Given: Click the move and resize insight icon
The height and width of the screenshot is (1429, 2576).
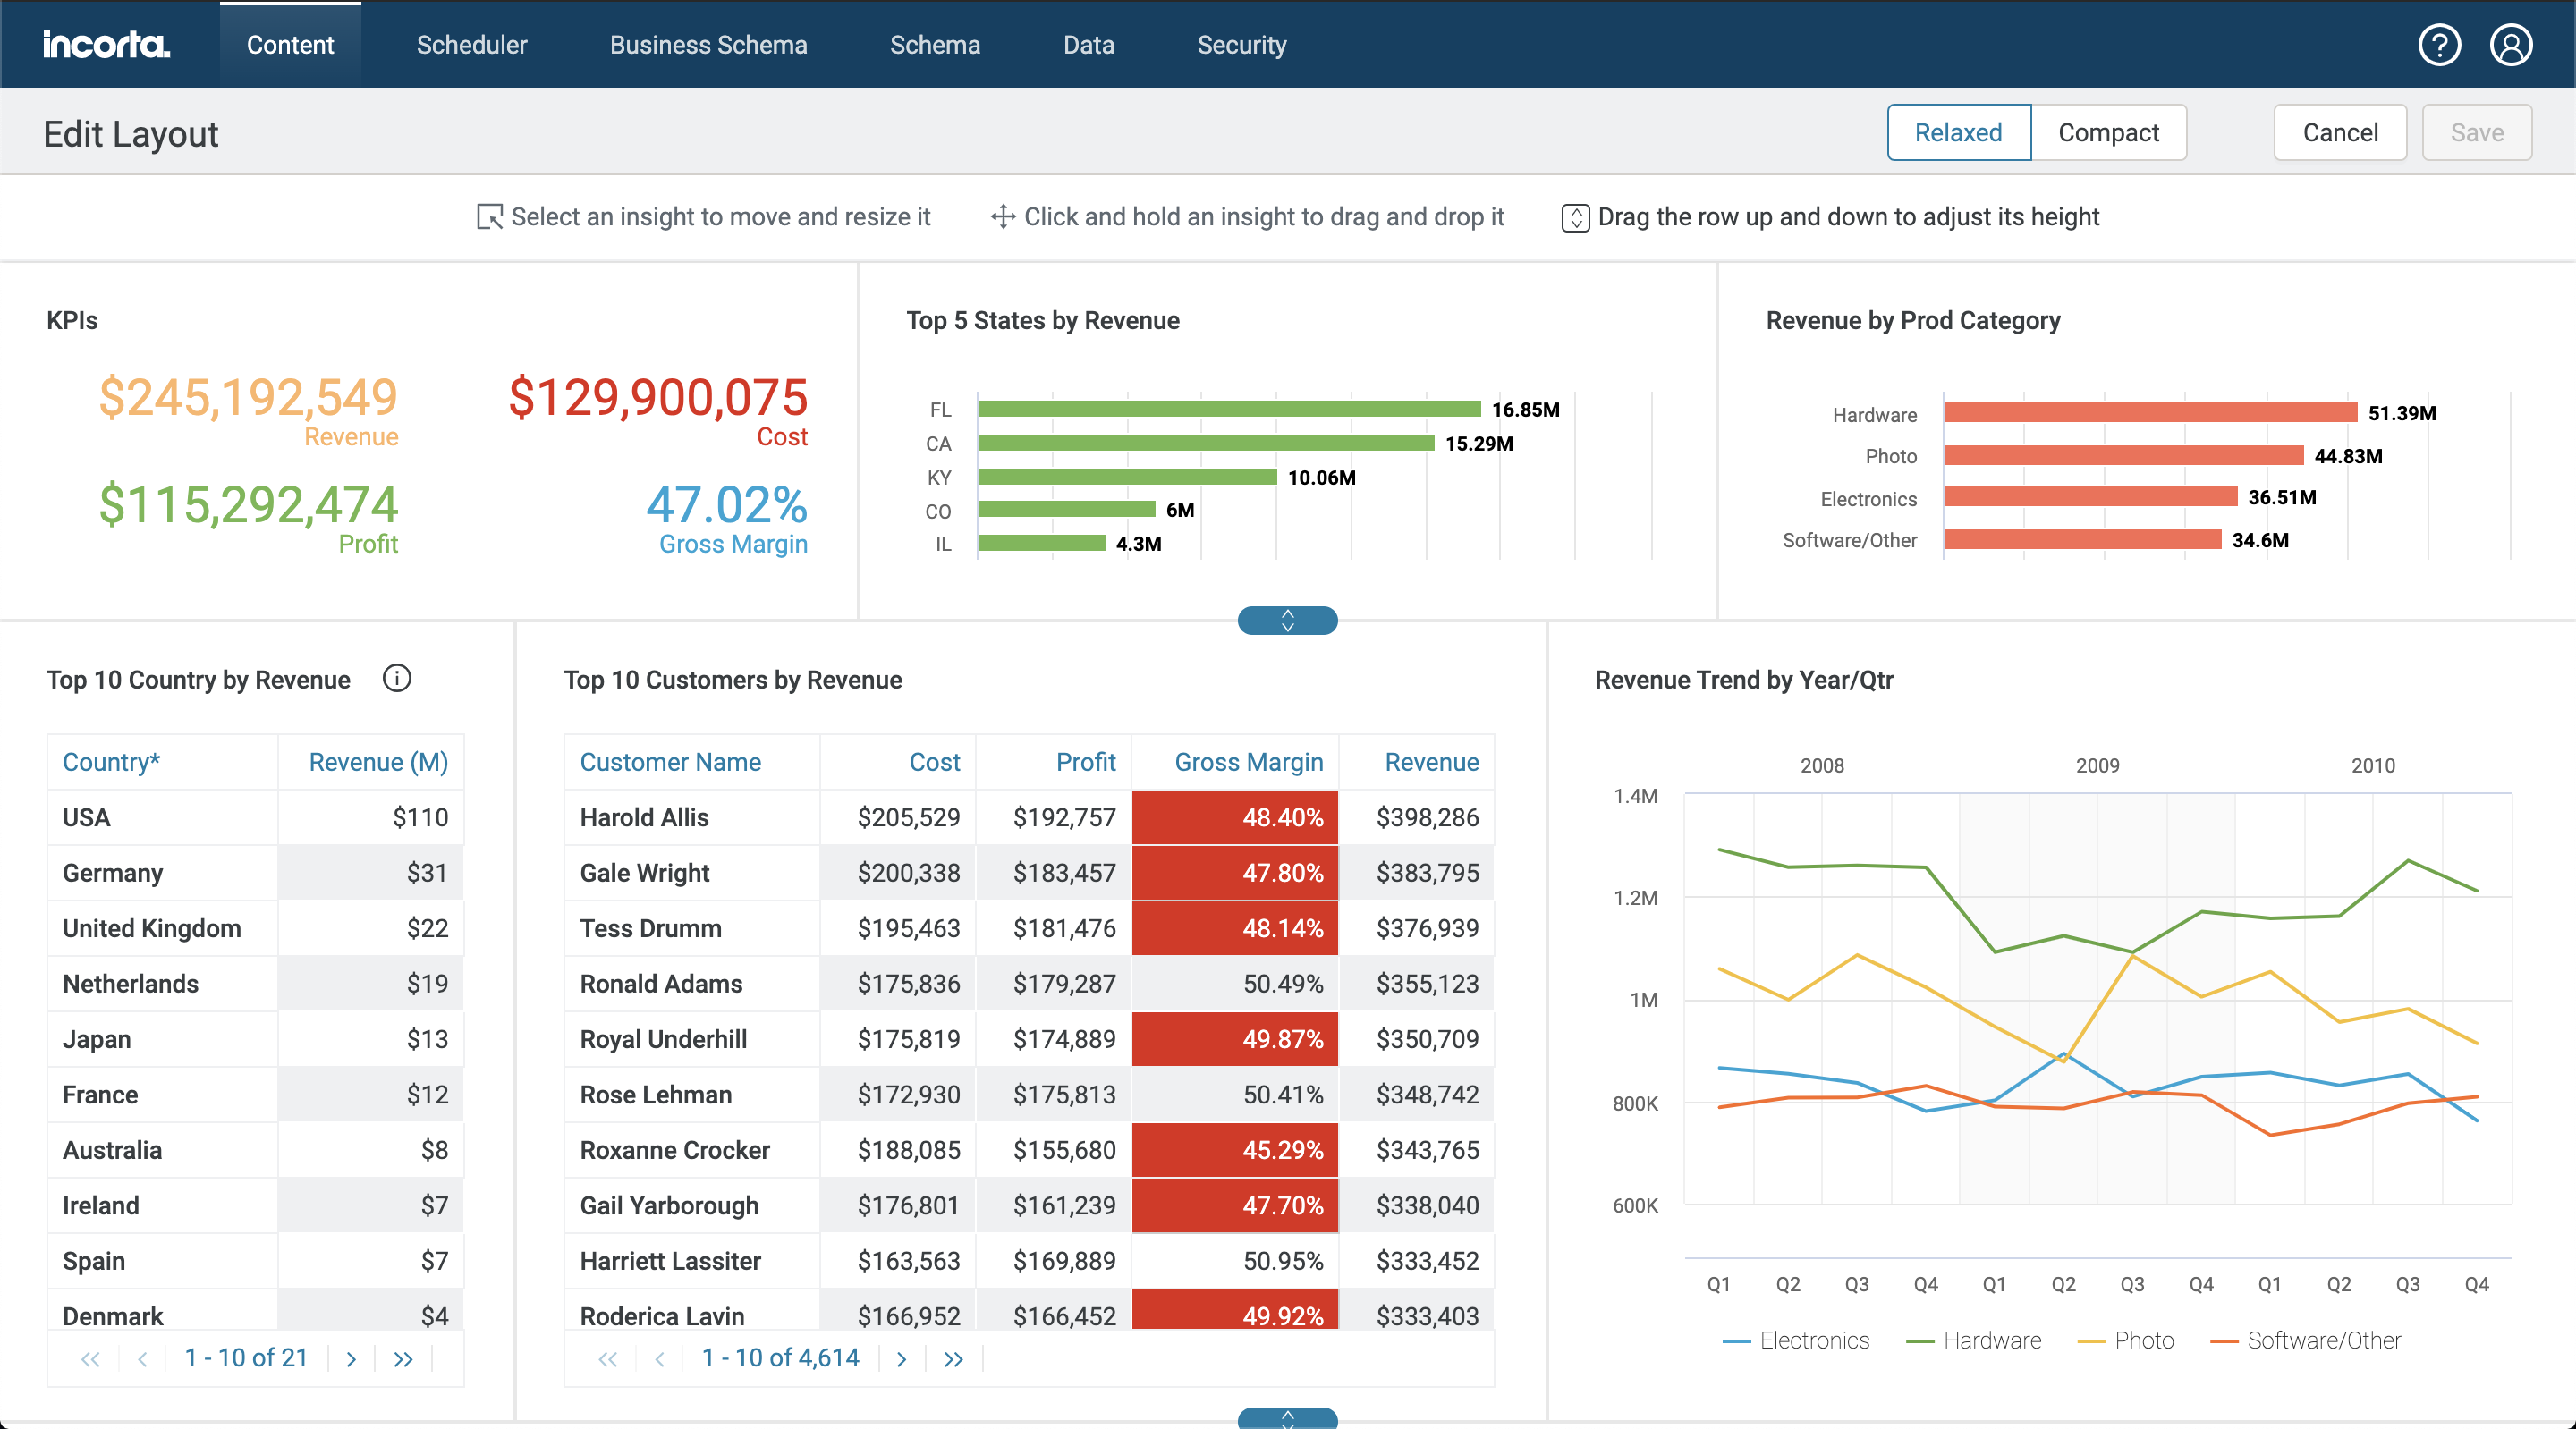Looking at the screenshot, I should click(x=486, y=216).
